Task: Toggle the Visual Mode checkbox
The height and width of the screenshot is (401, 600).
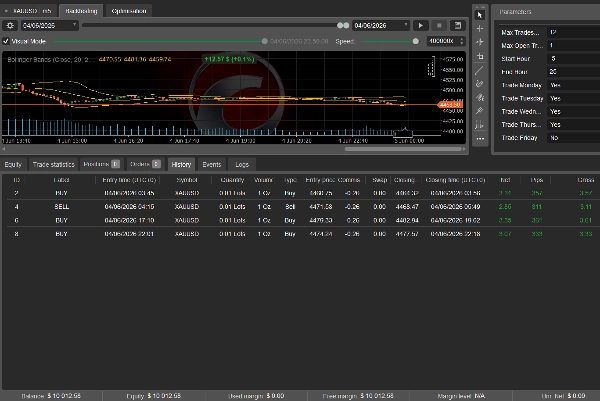Action: point(6,41)
